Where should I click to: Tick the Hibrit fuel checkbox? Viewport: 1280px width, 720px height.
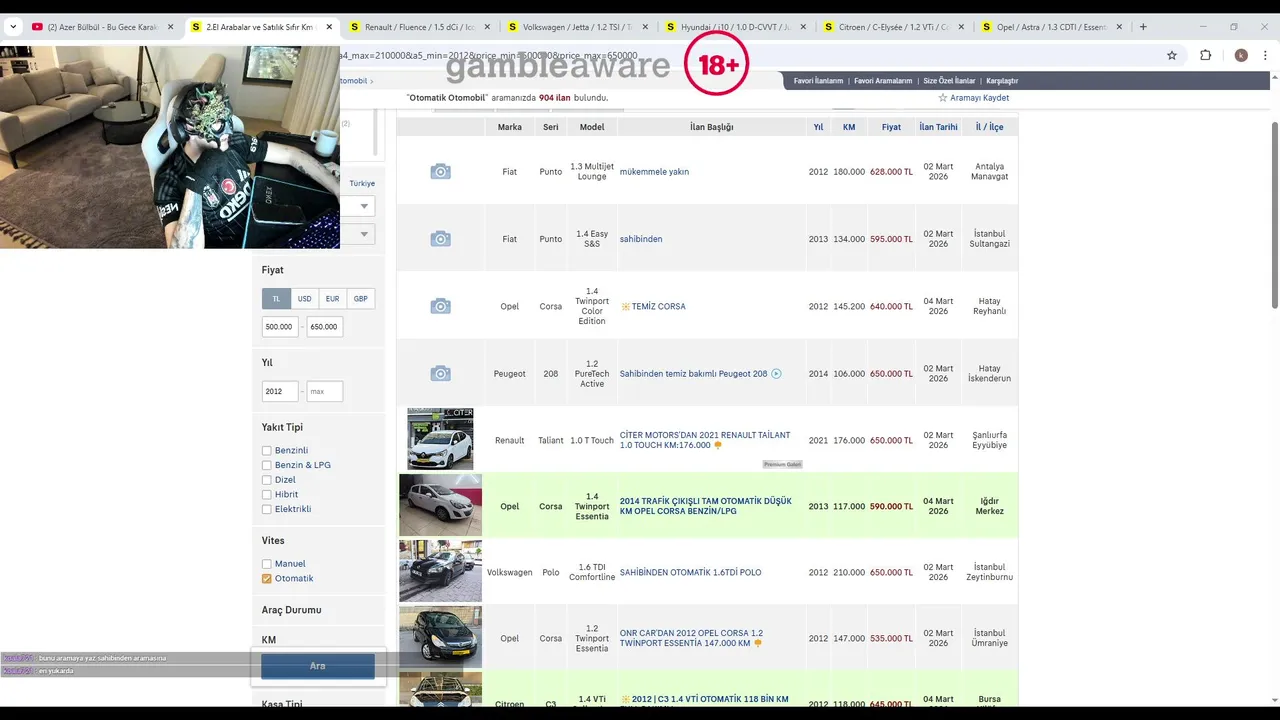click(x=267, y=495)
